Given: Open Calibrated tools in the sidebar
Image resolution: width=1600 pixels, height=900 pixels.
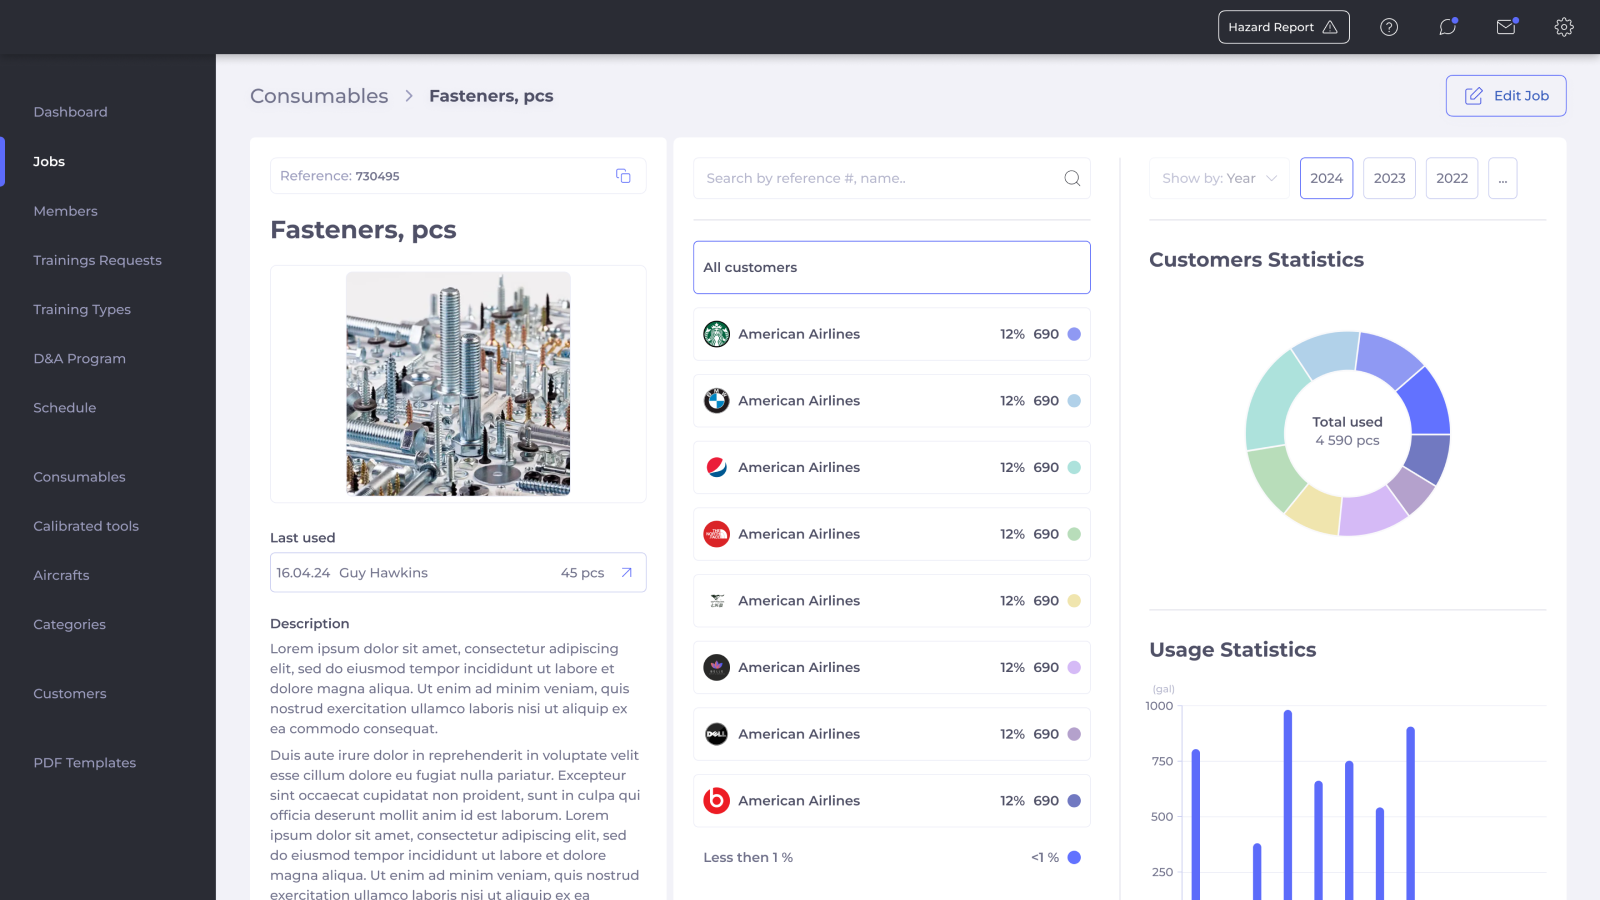Looking at the screenshot, I should click(86, 526).
